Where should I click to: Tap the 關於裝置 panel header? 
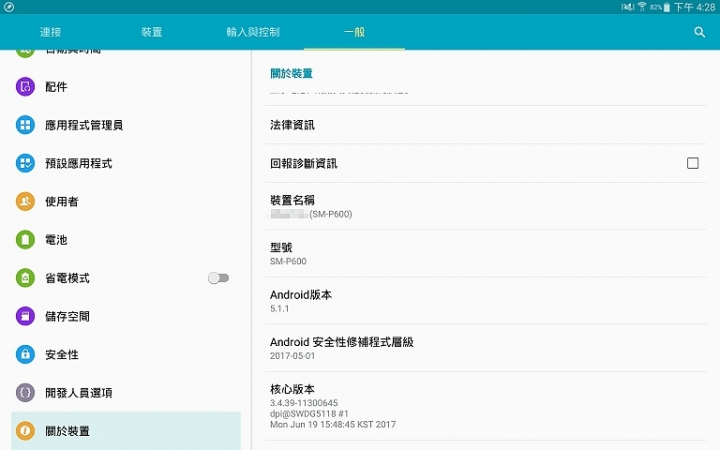[291, 73]
